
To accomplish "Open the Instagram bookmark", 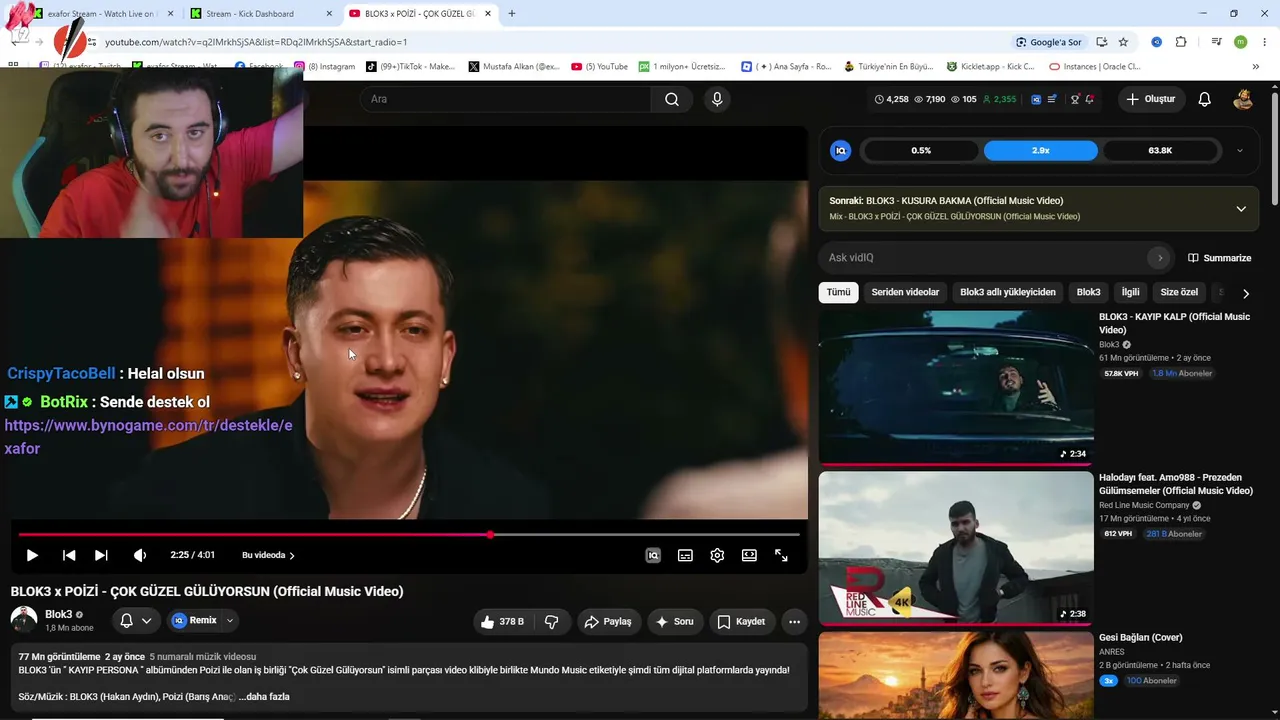I will coord(324,67).
